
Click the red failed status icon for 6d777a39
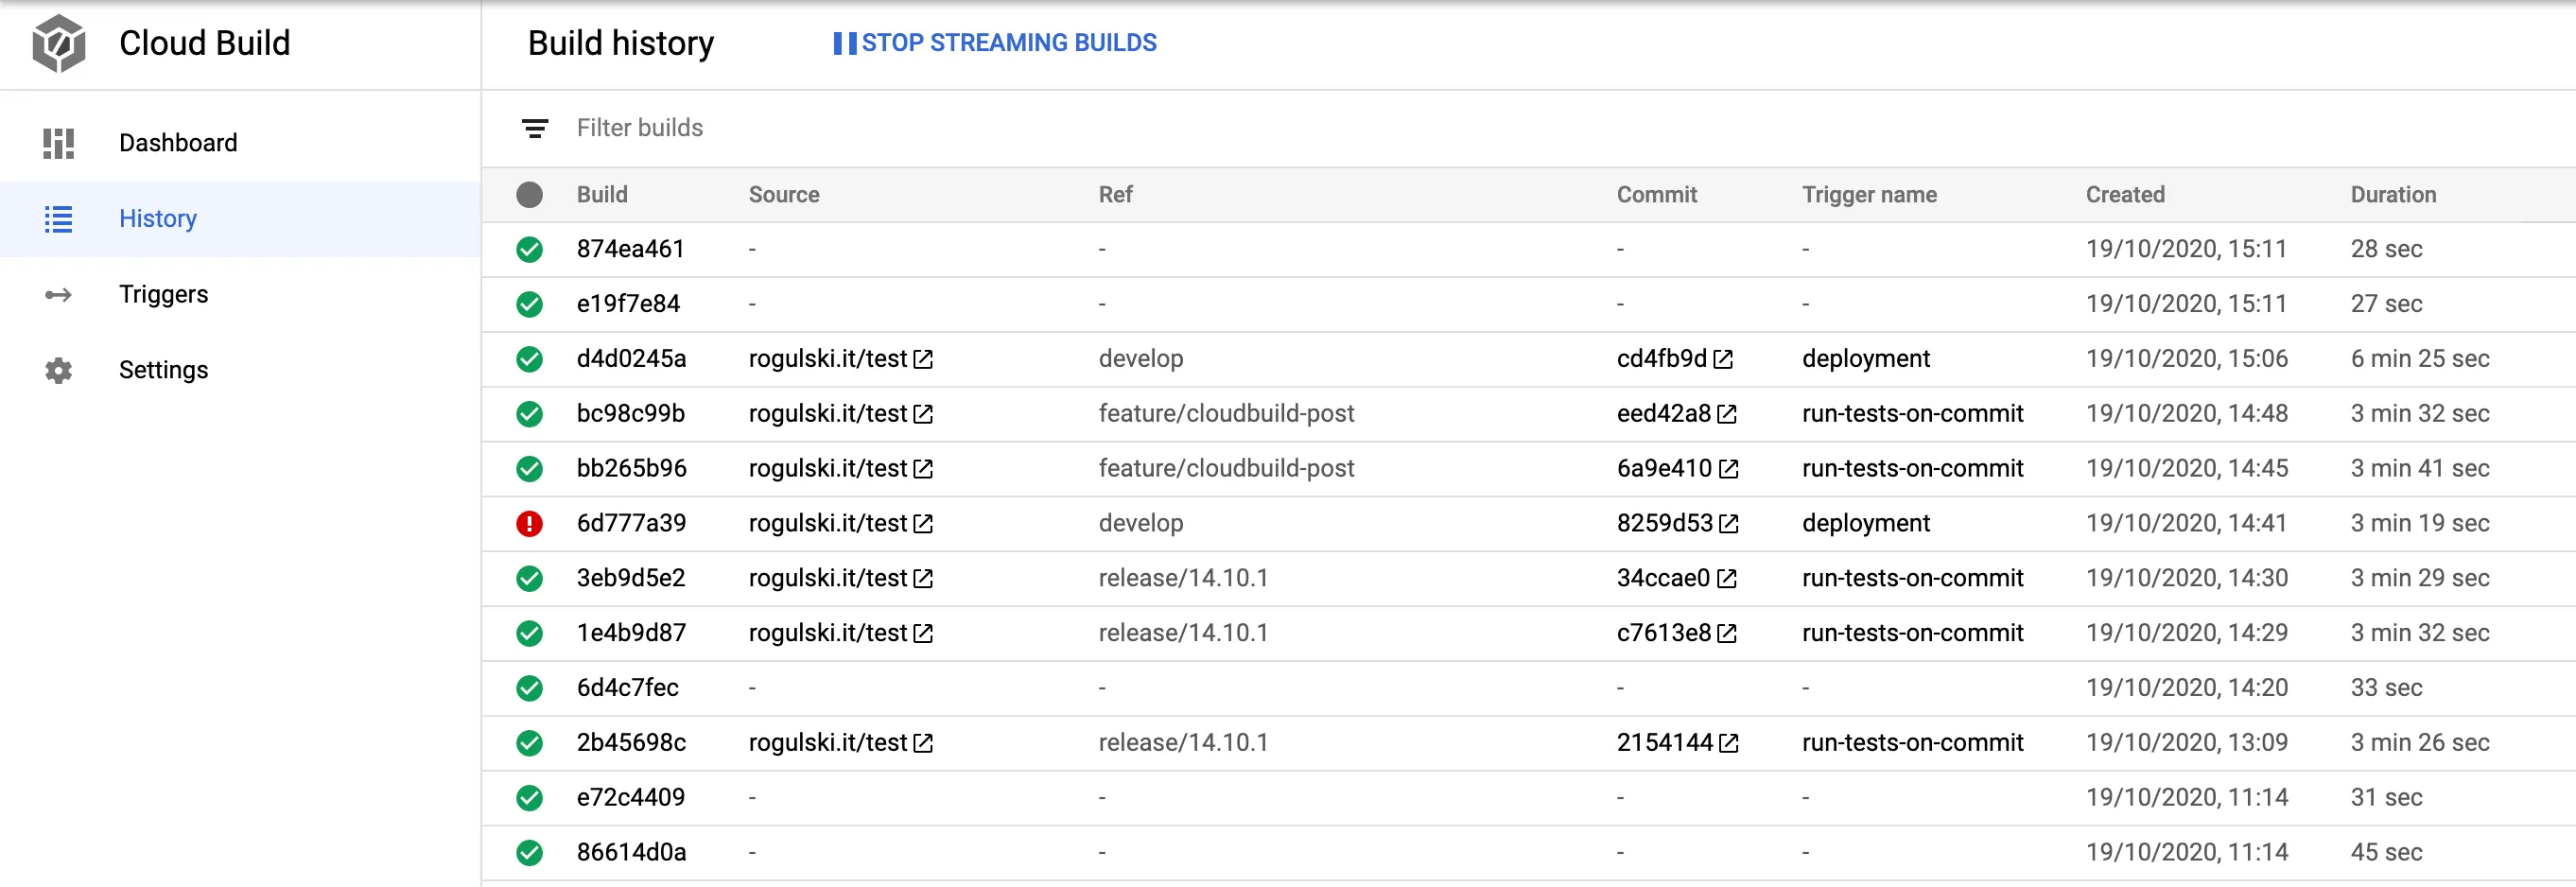tap(529, 523)
